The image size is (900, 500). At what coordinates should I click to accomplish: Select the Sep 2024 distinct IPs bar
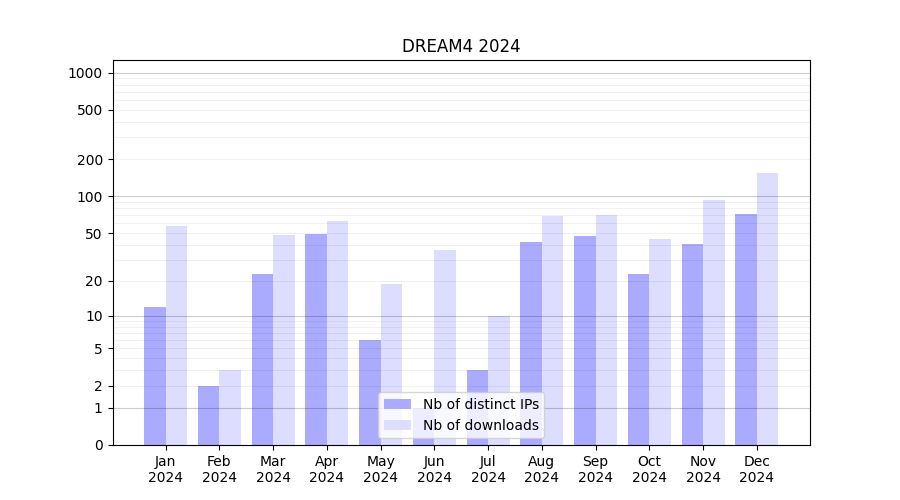pos(585,340)
